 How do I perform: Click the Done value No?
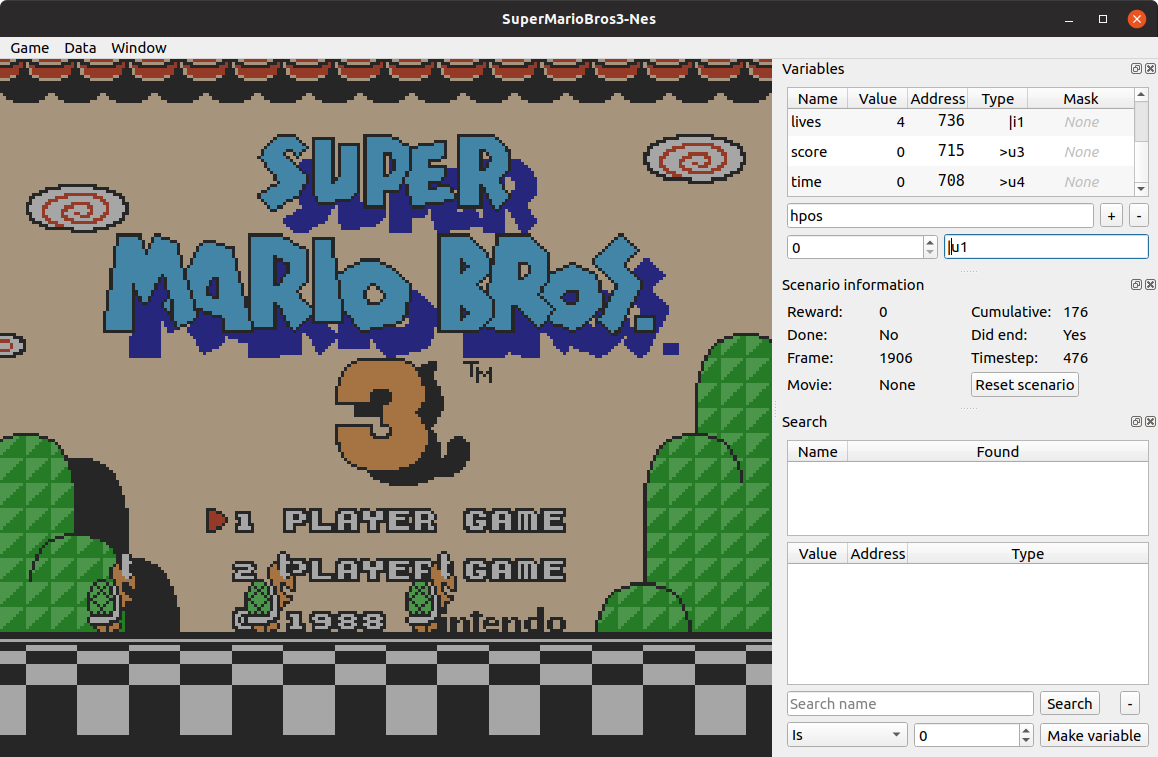tap(888, 335)
